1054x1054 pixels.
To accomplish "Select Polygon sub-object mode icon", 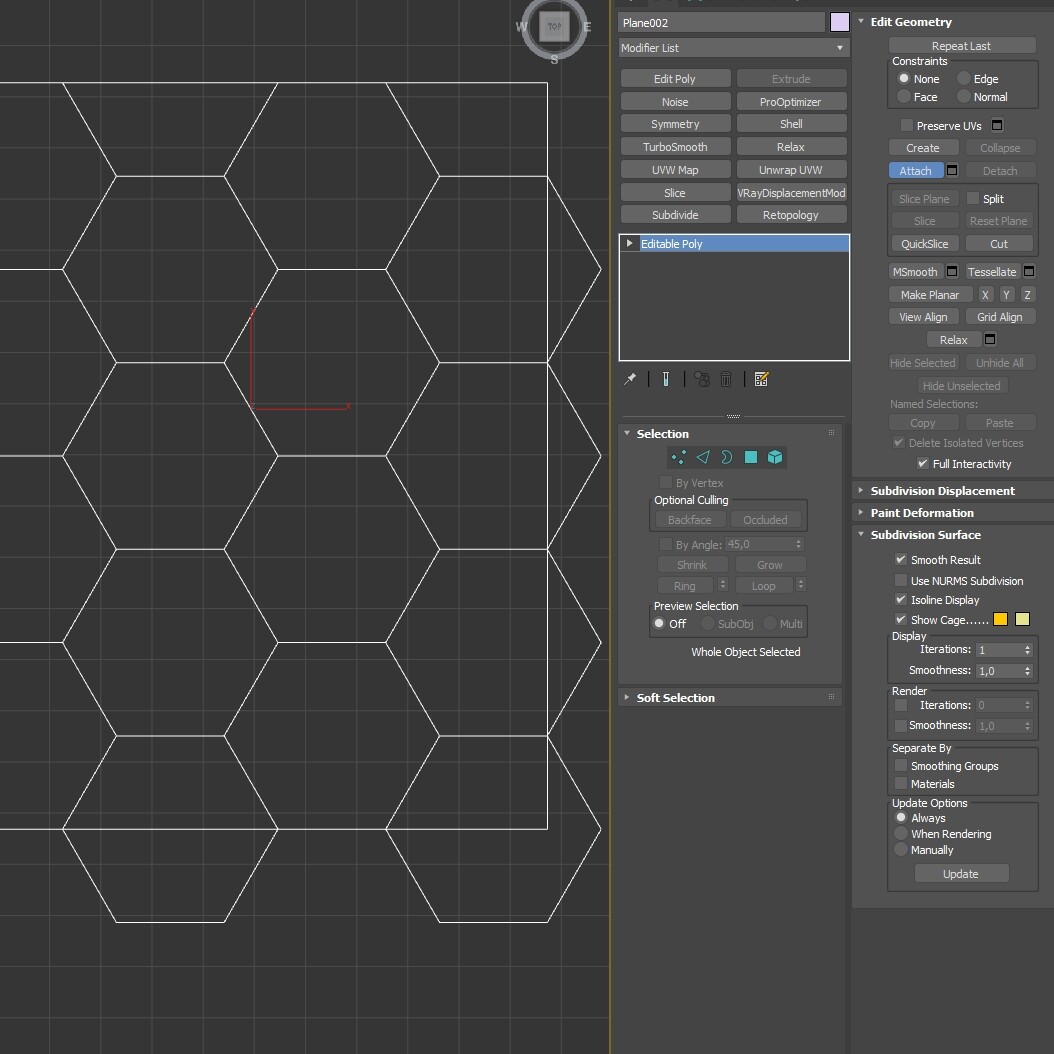I will (x=751, y=457).
